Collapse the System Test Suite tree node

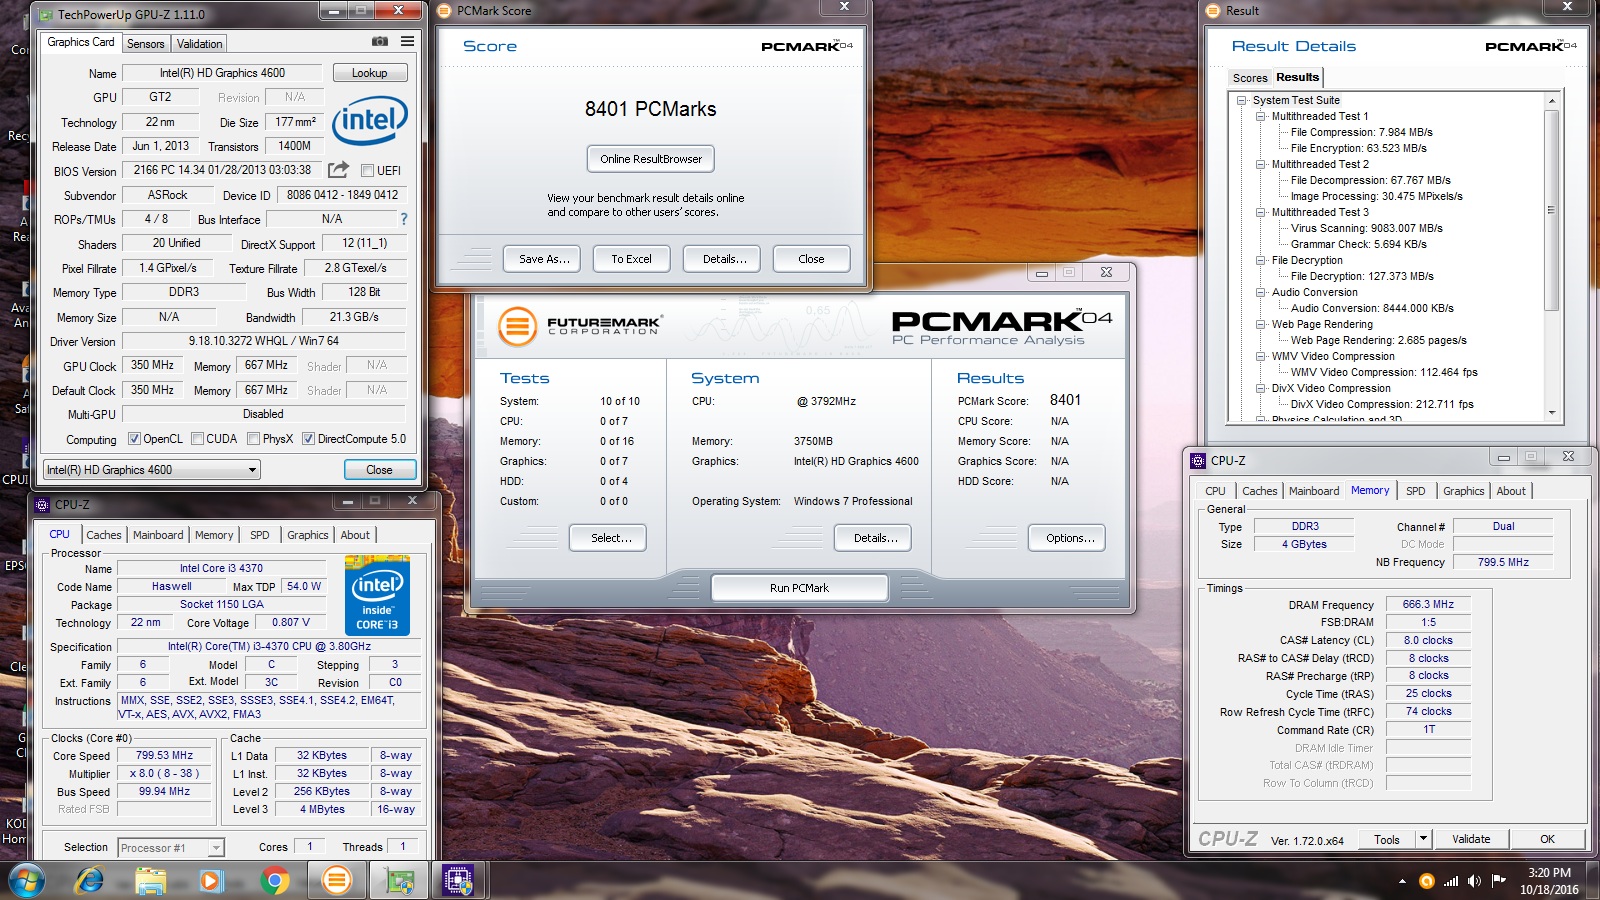tap(1241, 100)
